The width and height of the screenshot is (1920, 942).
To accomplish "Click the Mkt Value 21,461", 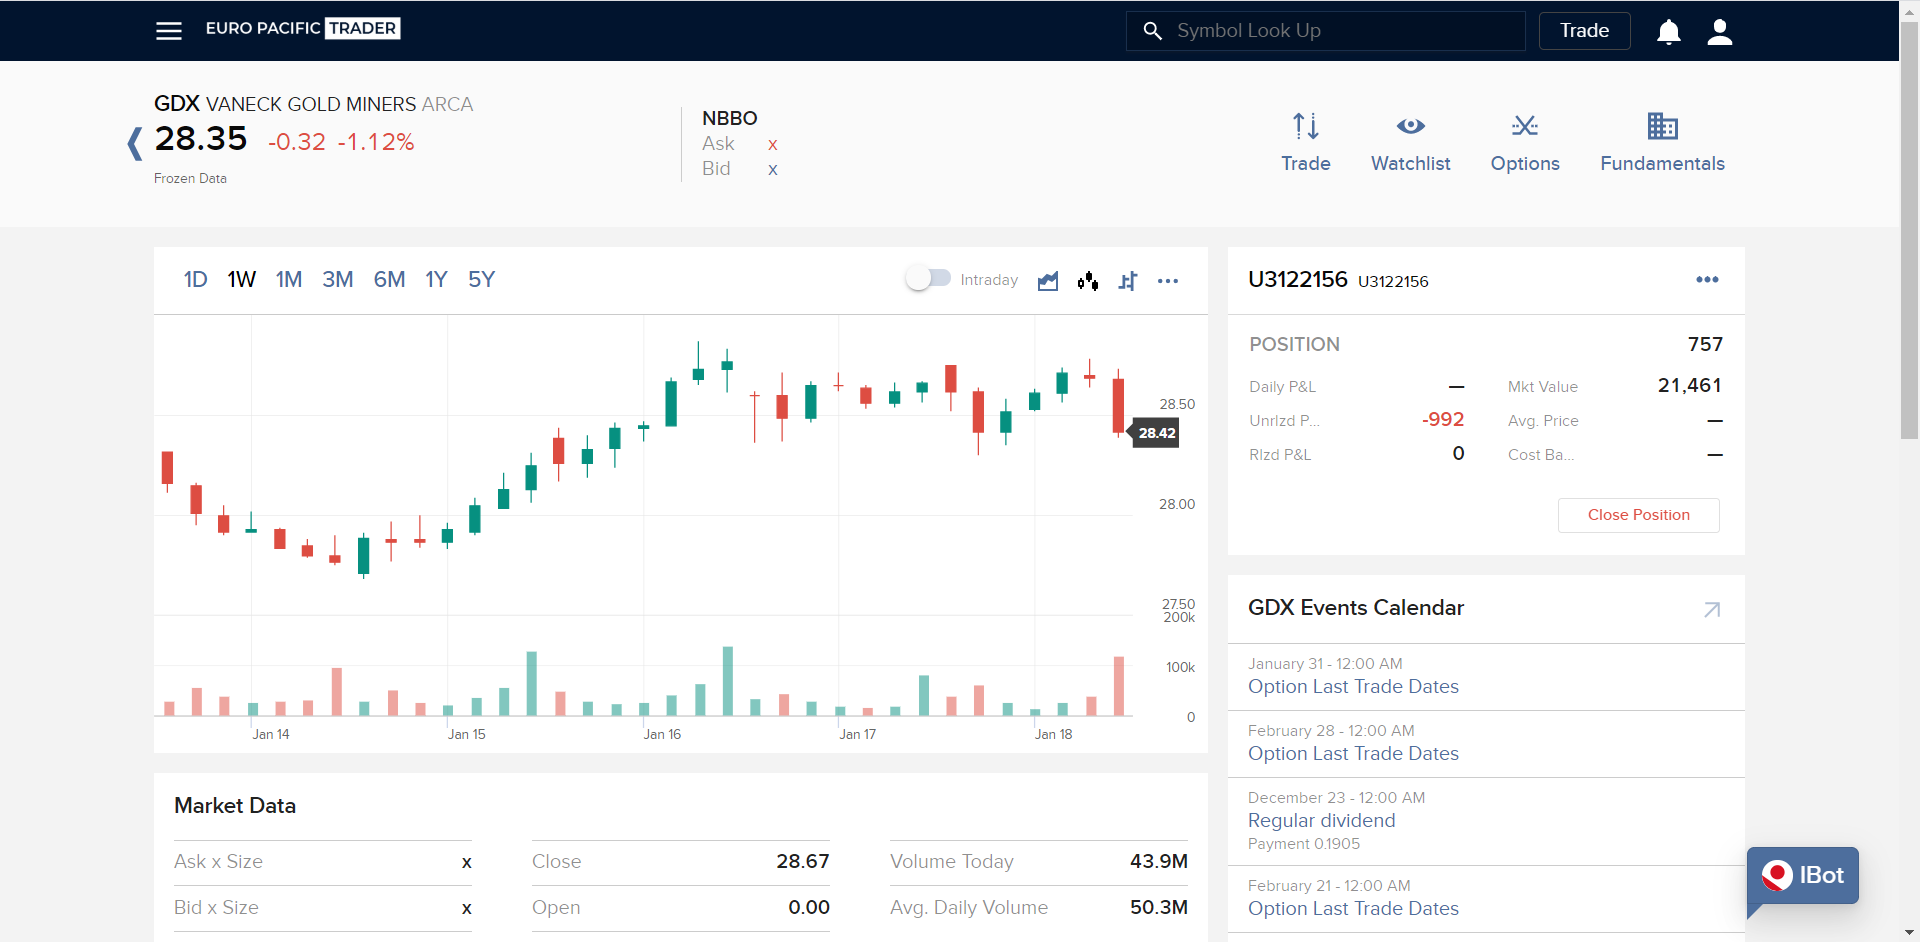I will [1689, 386].
